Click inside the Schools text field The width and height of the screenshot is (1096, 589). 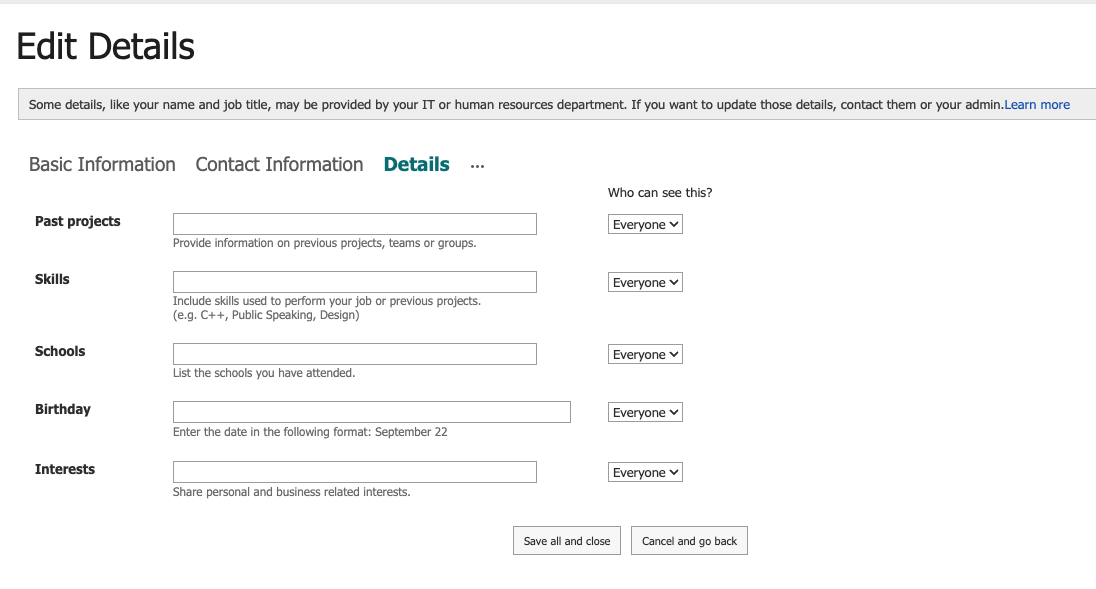[354, 353]
